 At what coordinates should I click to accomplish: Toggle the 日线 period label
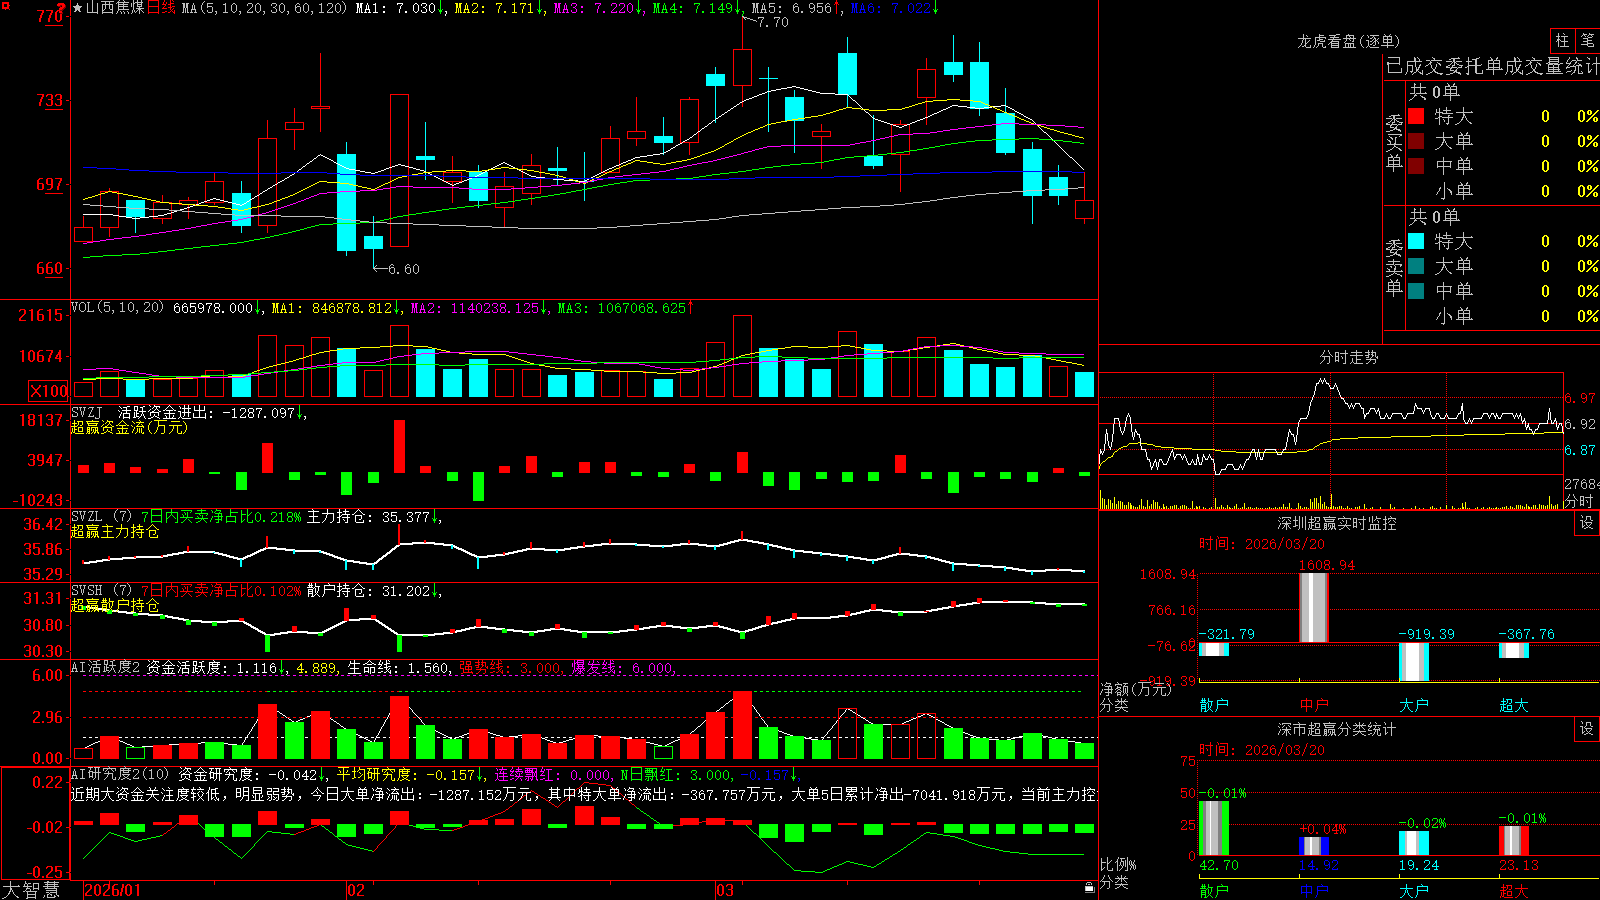(161, 8)
